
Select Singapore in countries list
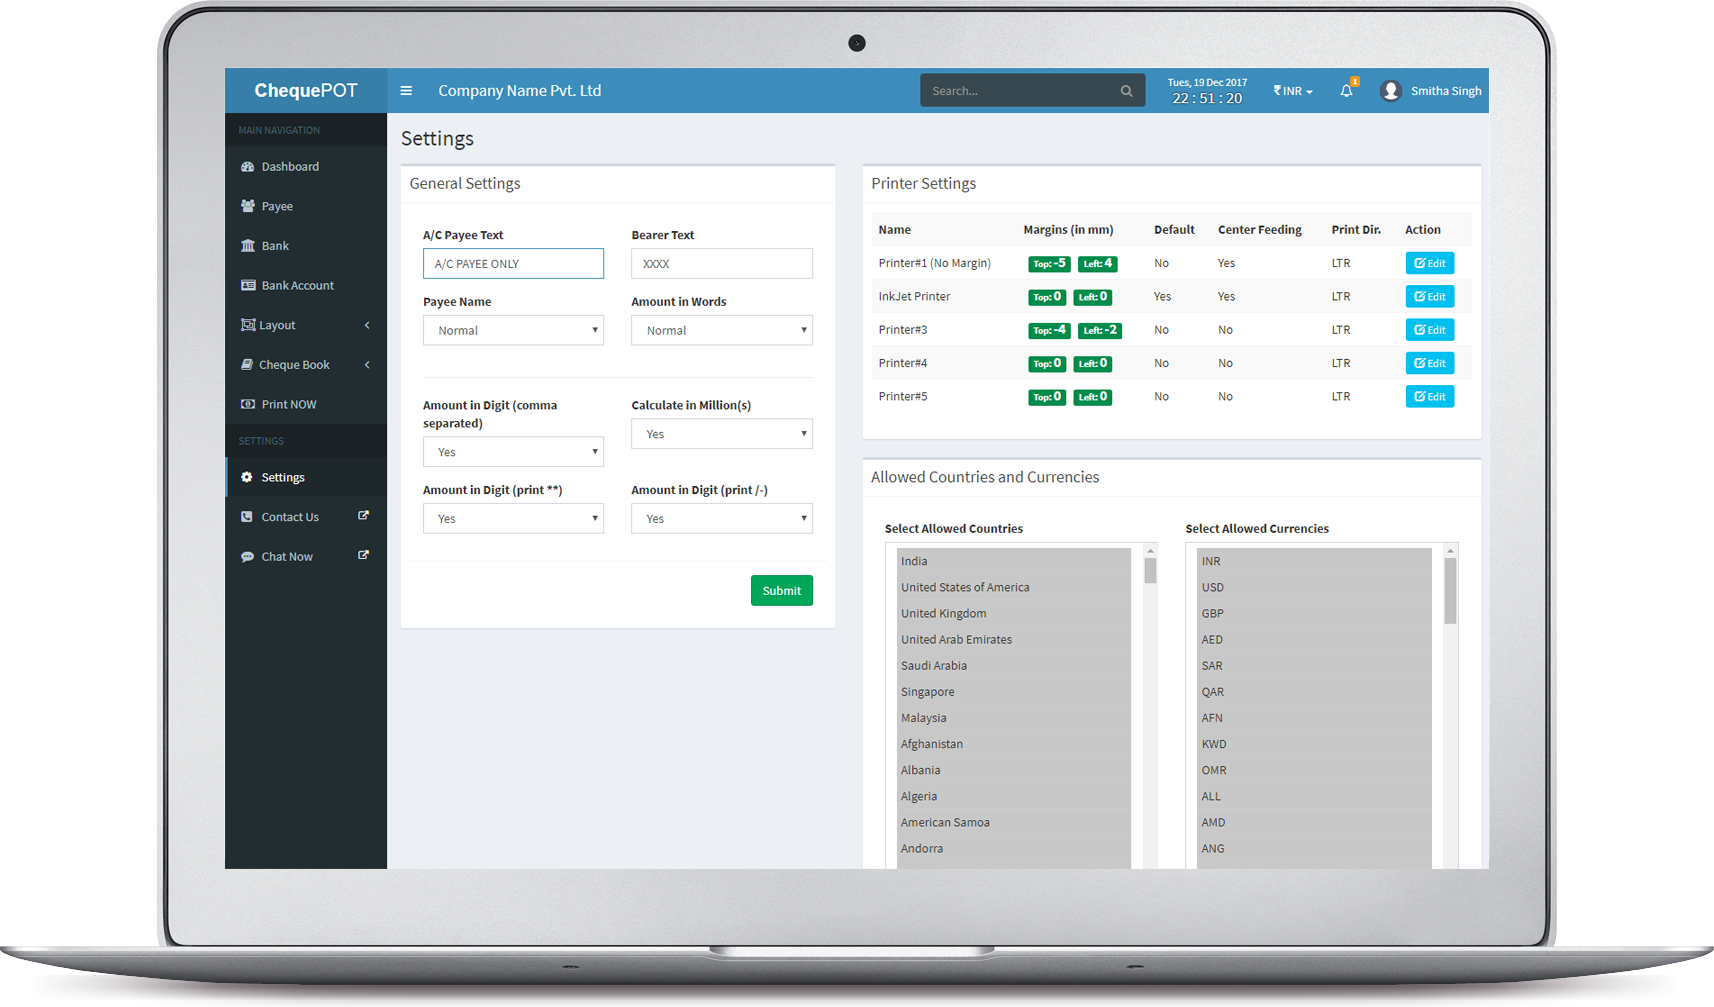click(x=1014, y=692)
